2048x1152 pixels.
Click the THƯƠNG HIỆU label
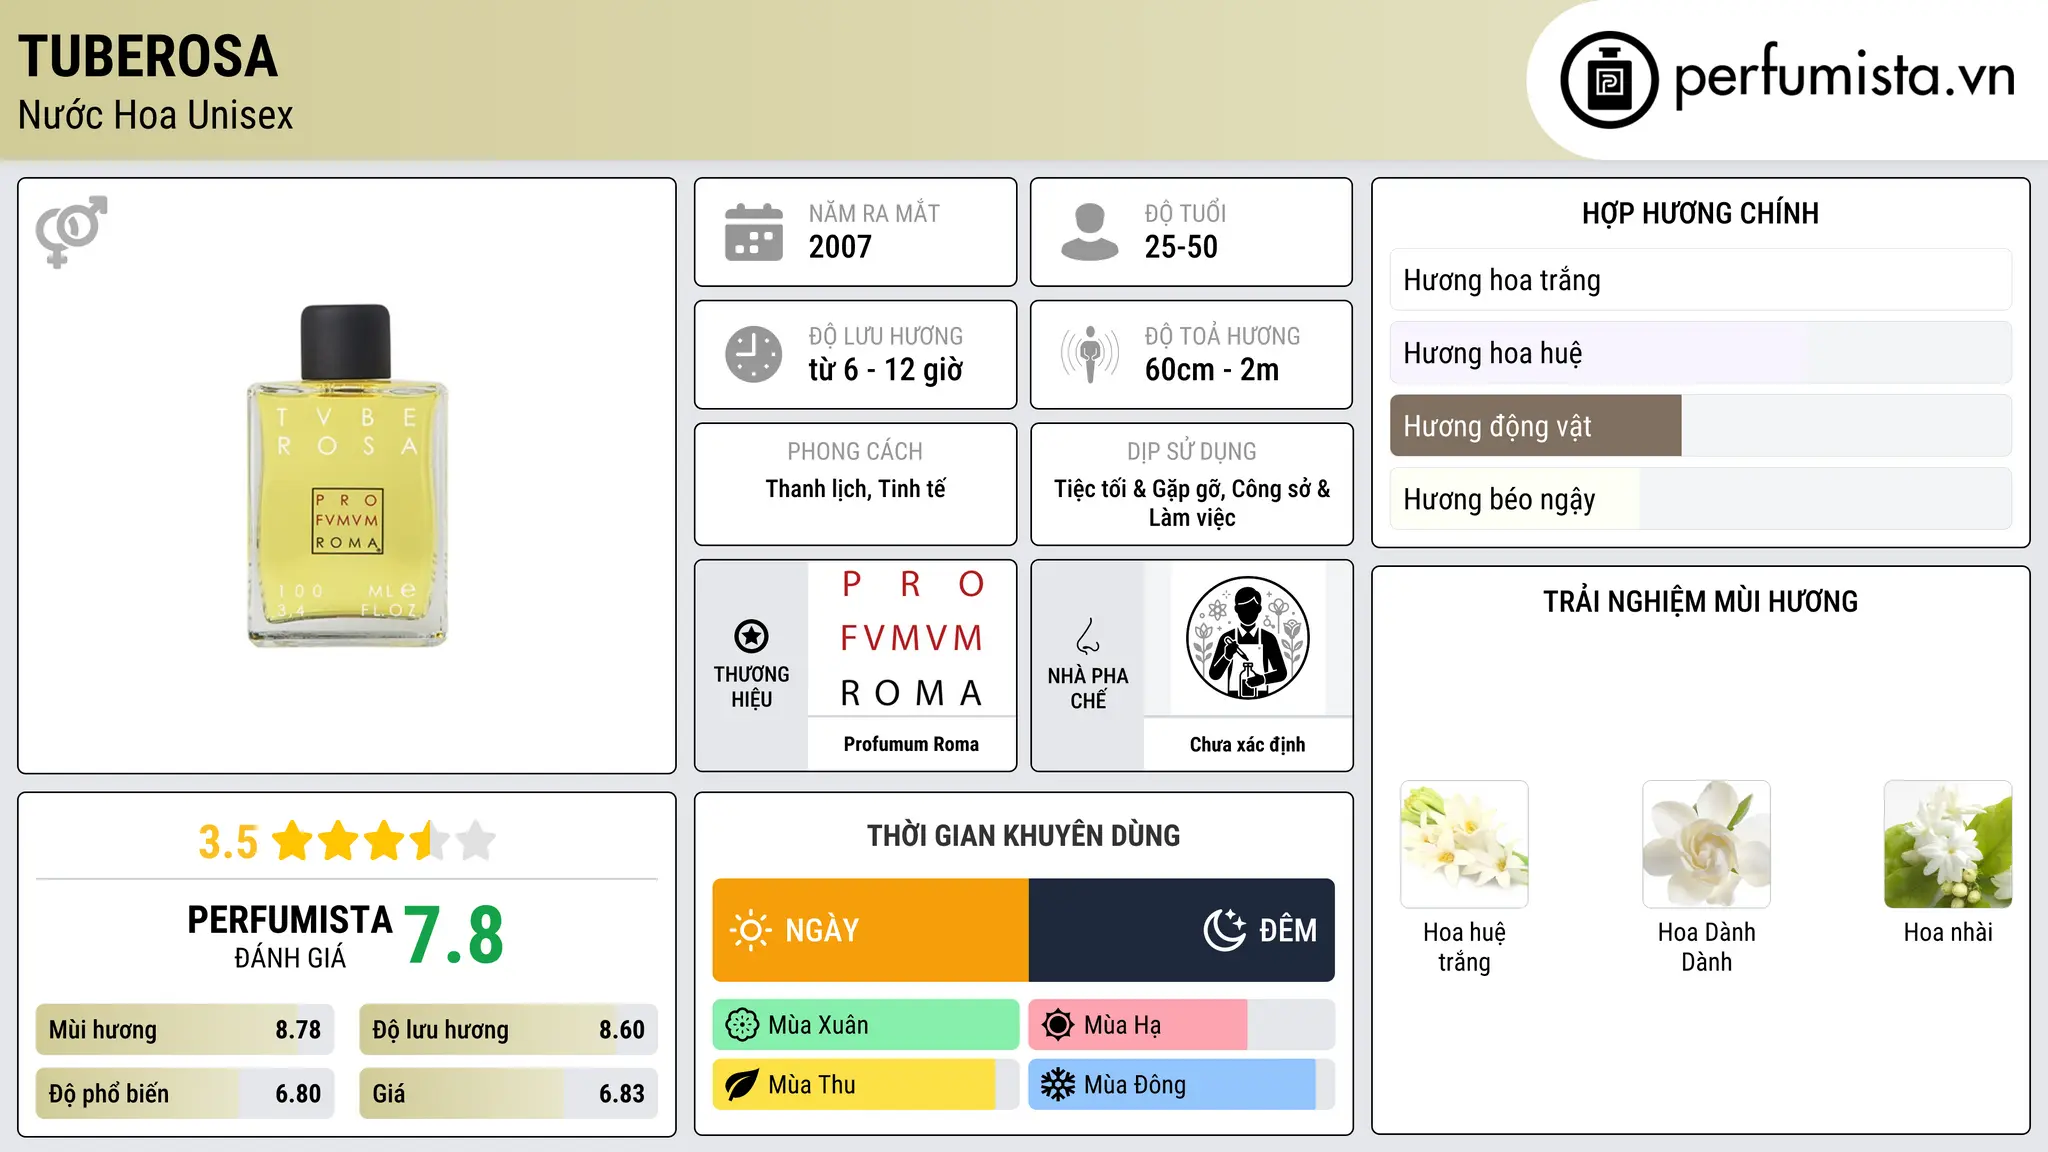pos(751,686)
